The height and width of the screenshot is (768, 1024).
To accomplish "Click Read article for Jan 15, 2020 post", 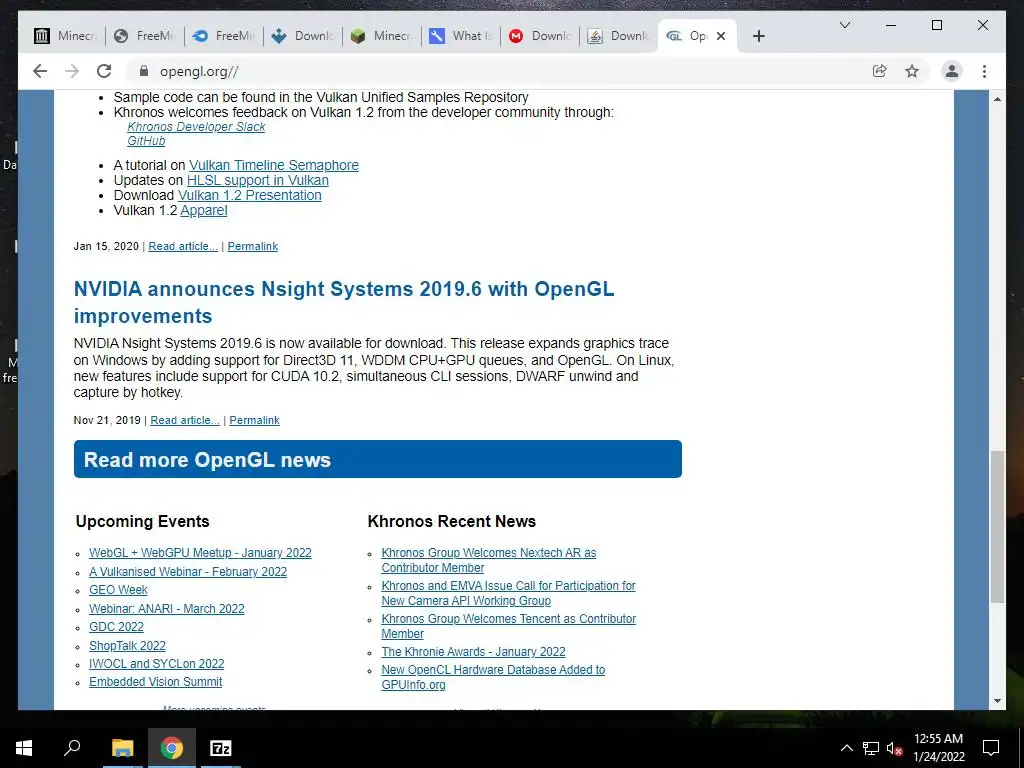I will click(x=183, y=246).
